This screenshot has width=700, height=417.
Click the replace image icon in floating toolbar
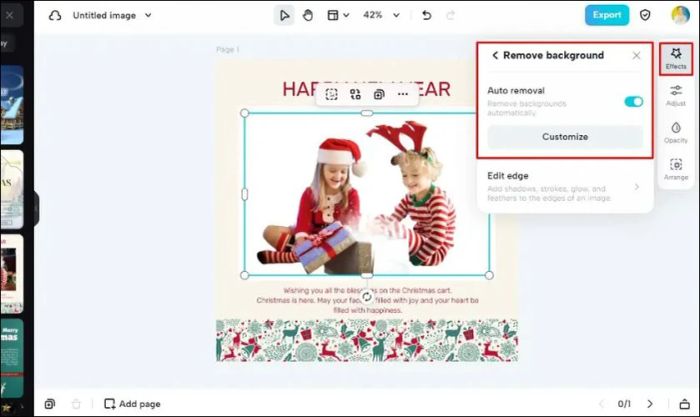(x=355, y=94)
